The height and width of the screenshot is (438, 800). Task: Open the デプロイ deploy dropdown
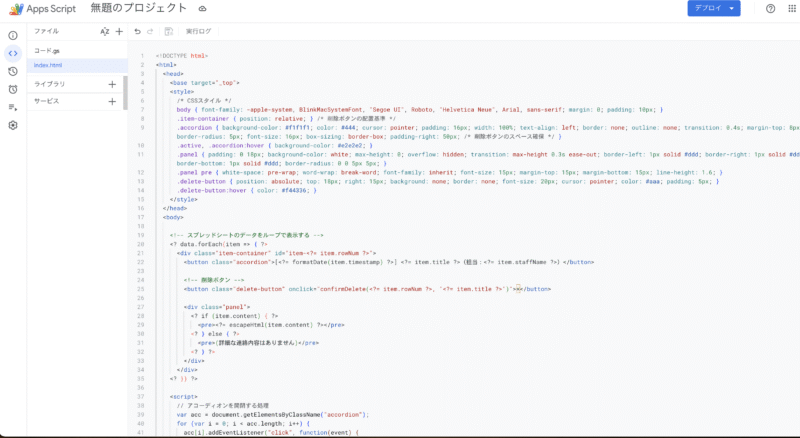click(x=713, y=9)
